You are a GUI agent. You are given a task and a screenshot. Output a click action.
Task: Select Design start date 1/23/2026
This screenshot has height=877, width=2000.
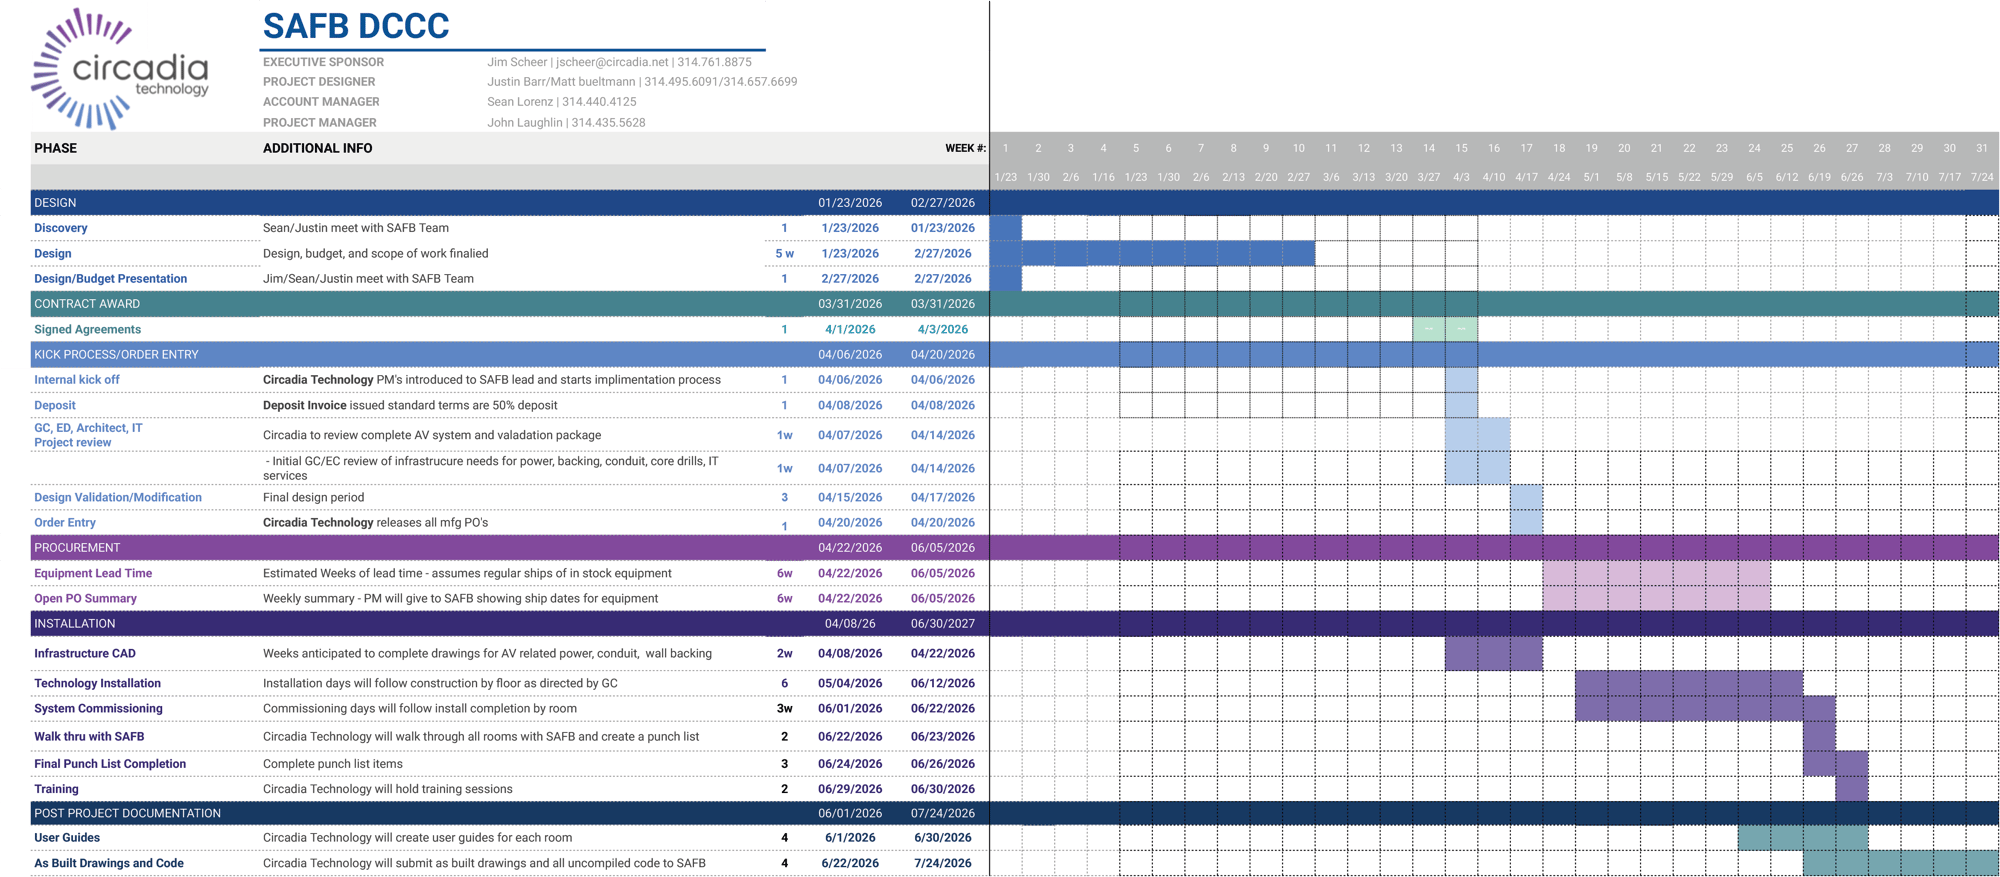(x=850, y=254)
